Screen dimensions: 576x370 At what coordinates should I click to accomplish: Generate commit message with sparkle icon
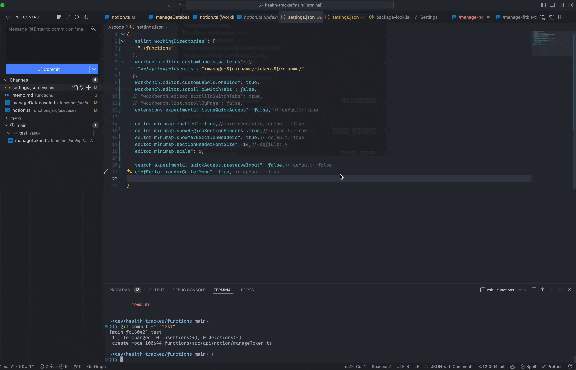pyautogui.click(x=93, y=29)
